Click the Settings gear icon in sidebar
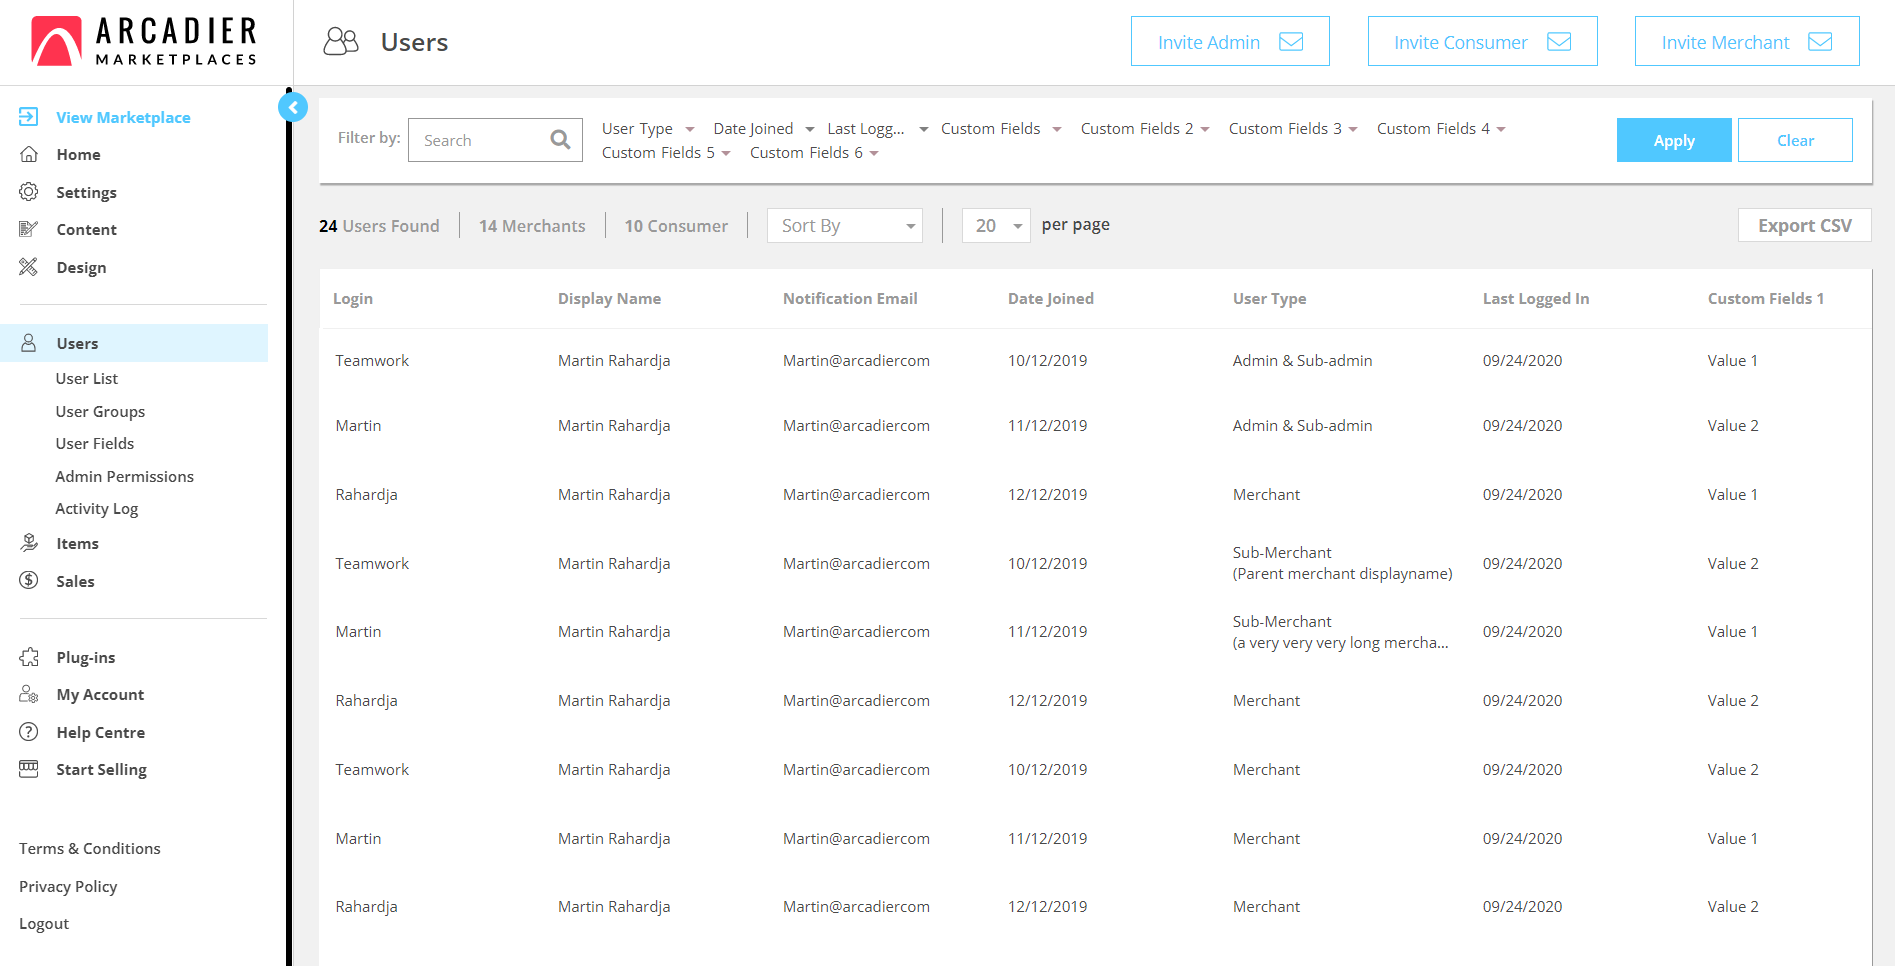 (x=29, y=192)
